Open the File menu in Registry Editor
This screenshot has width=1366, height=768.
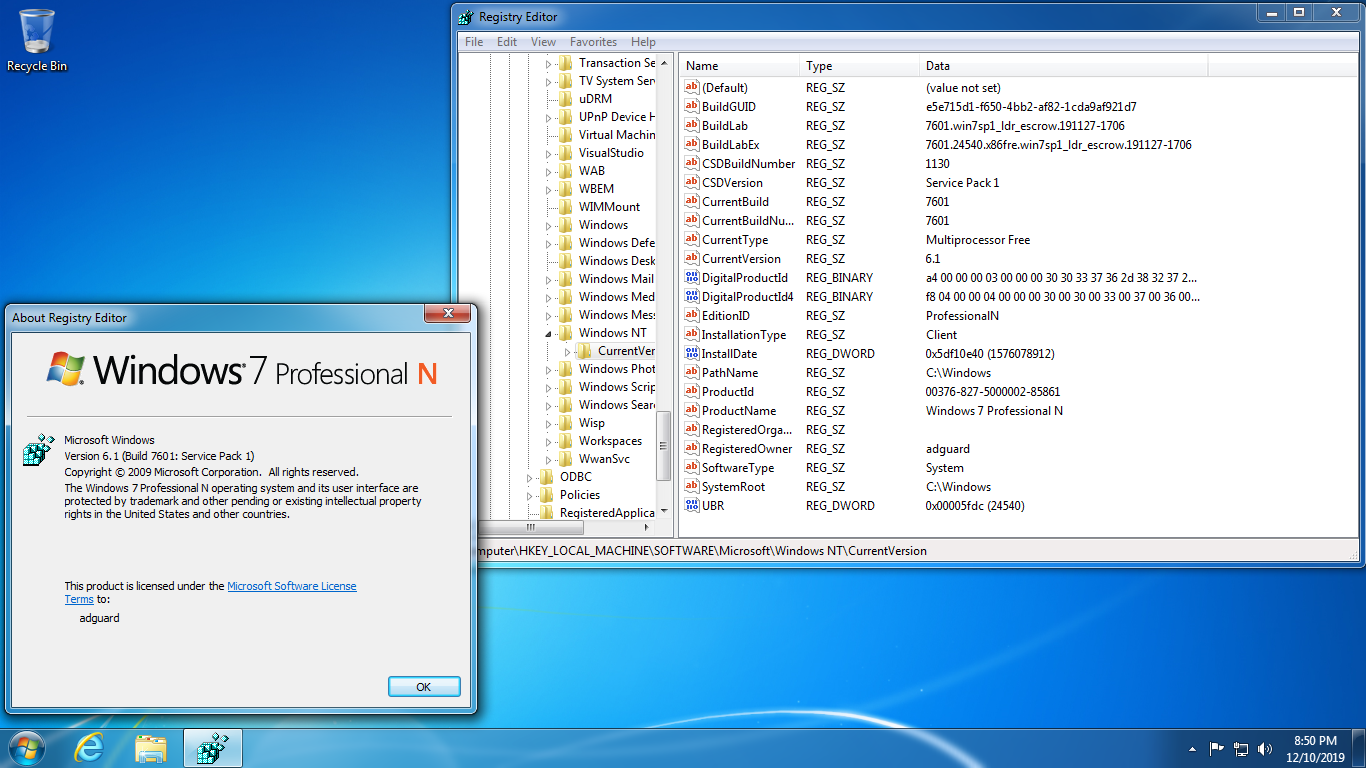point(474,42)
